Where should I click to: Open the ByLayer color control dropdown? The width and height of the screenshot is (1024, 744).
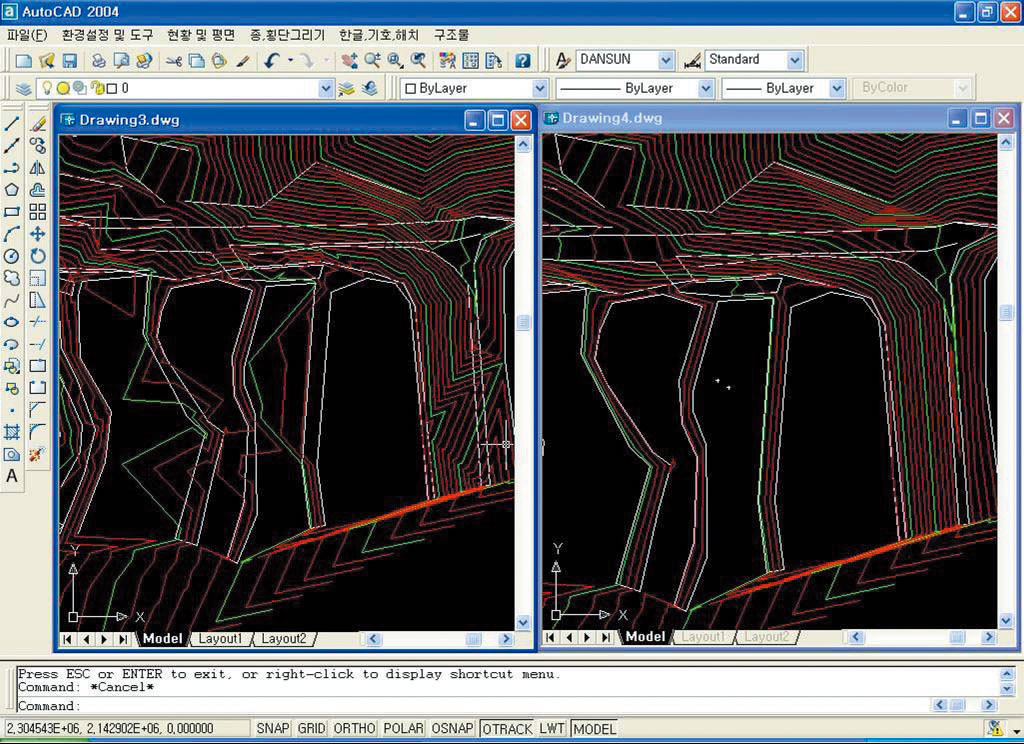pos(540,89)
